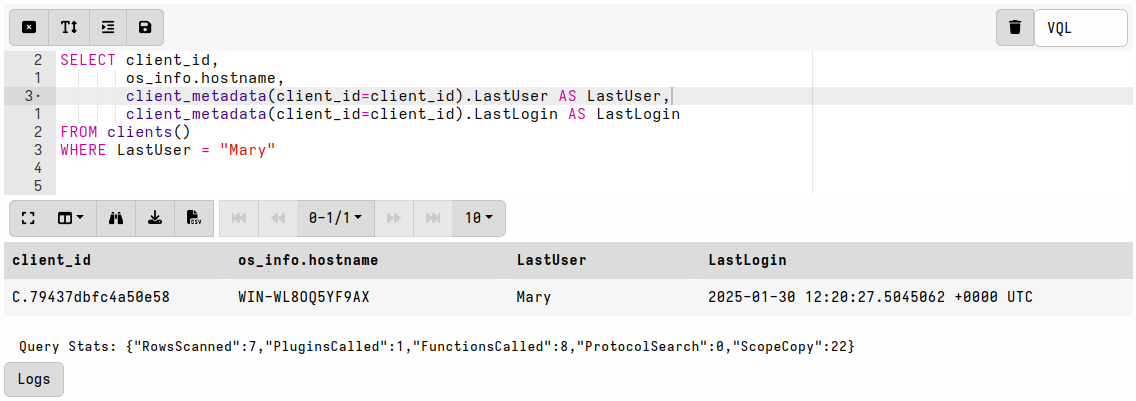The image size is (1136, 401).
Task: Export the table as a CSV file
Action: coord(194,218)
